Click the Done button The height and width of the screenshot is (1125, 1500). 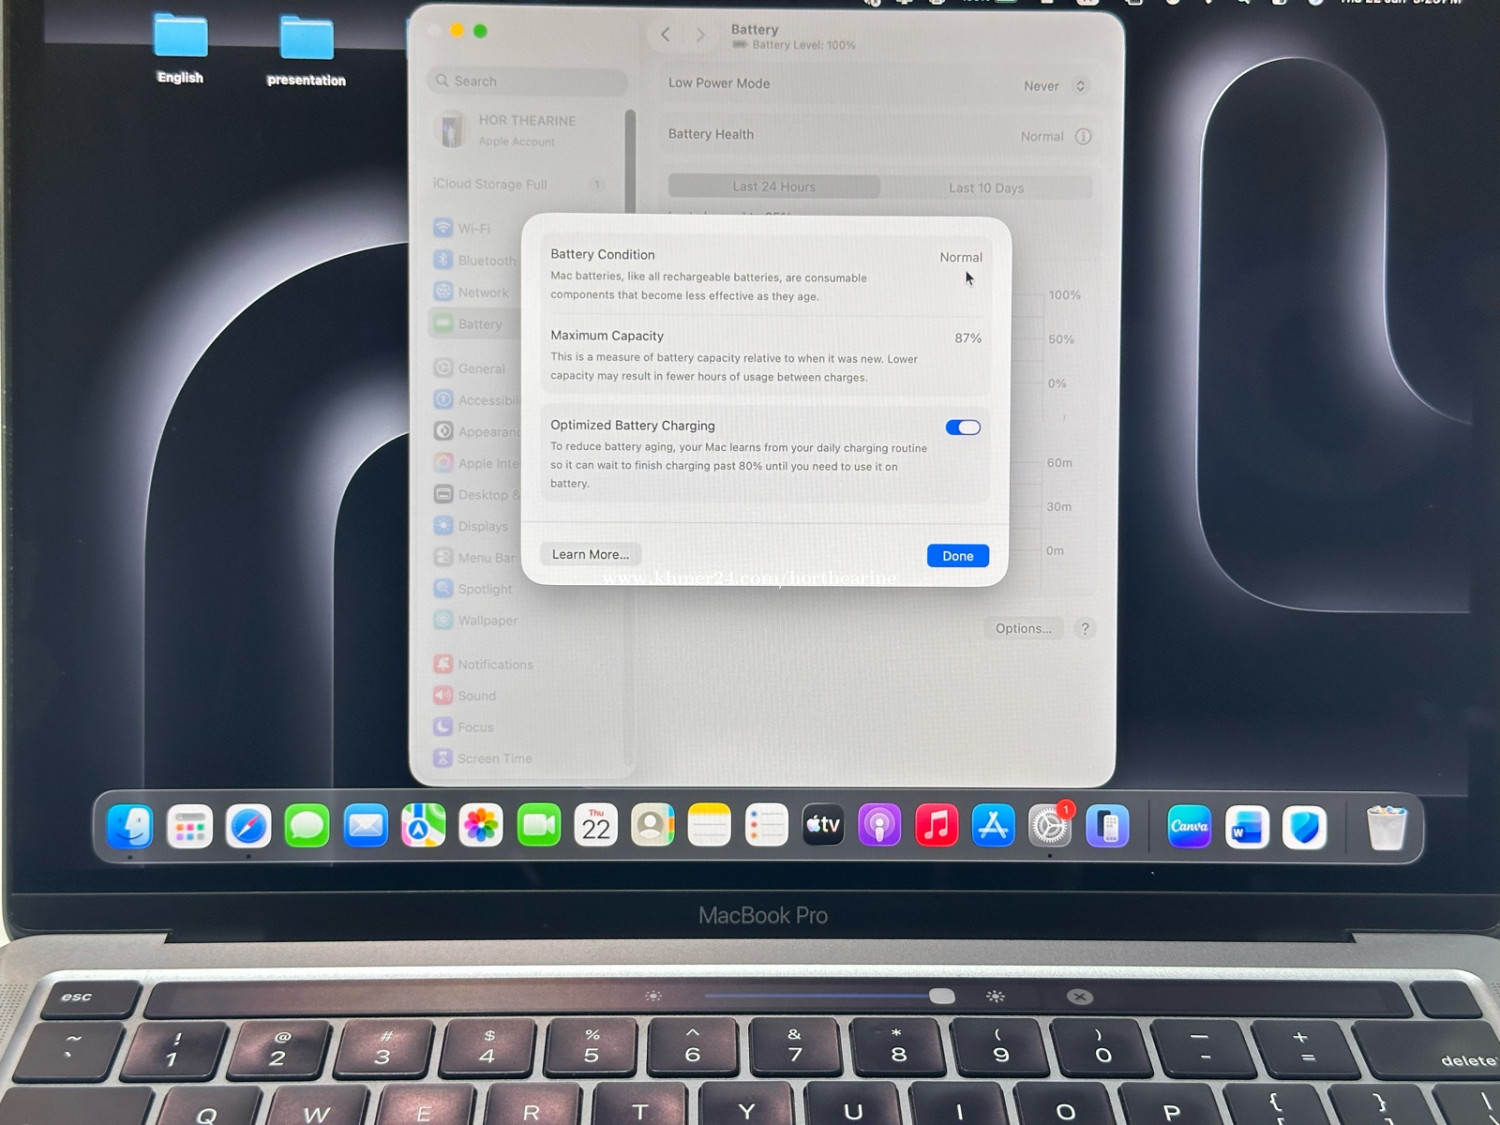pos(957,556)
